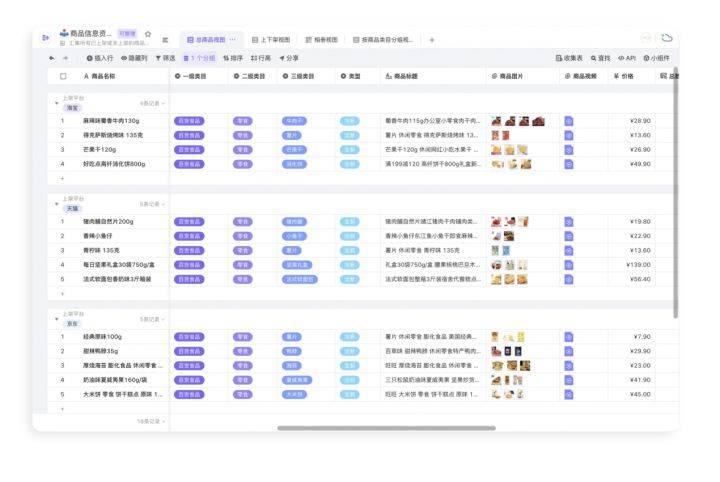720x482 pixels.
Task: Tick the select-all checkbox in the header
Action: coord(63,76)
